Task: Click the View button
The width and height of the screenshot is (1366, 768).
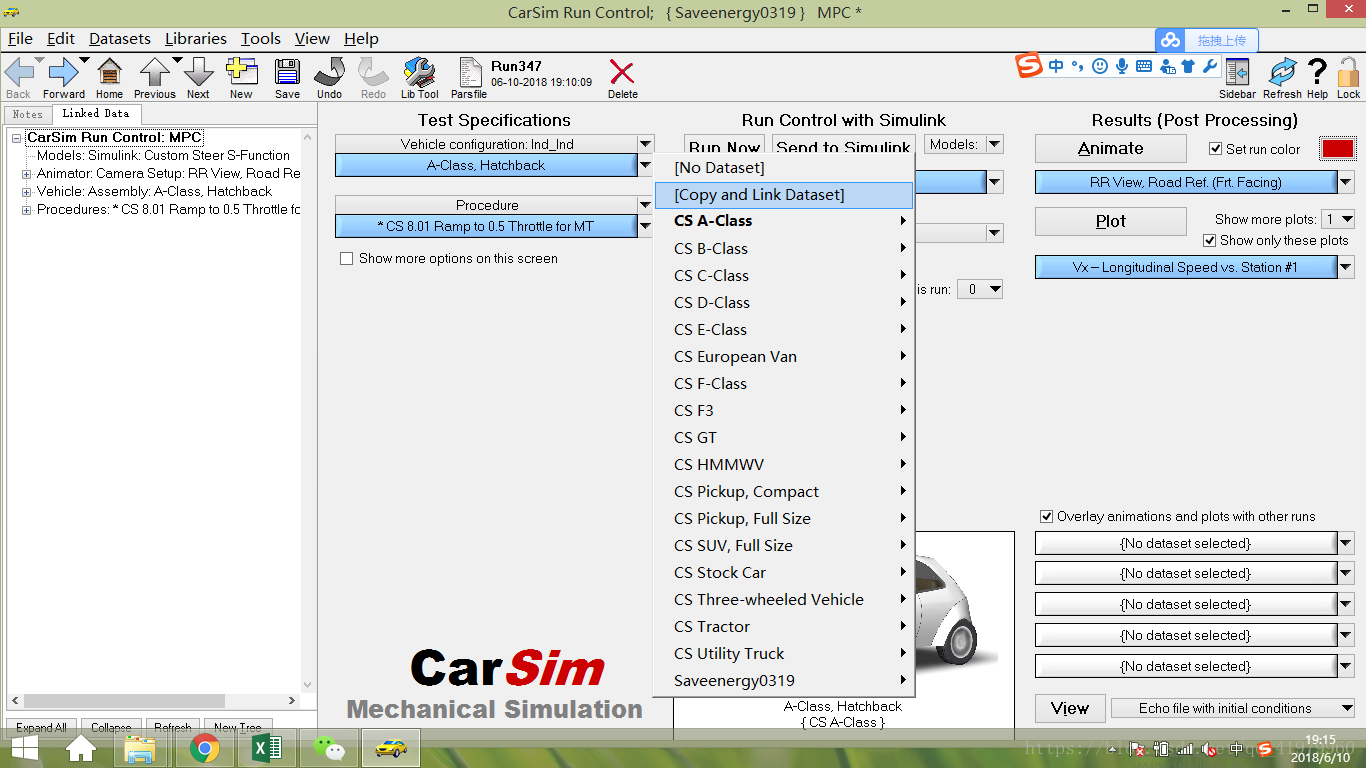Action: (1069, 708)
